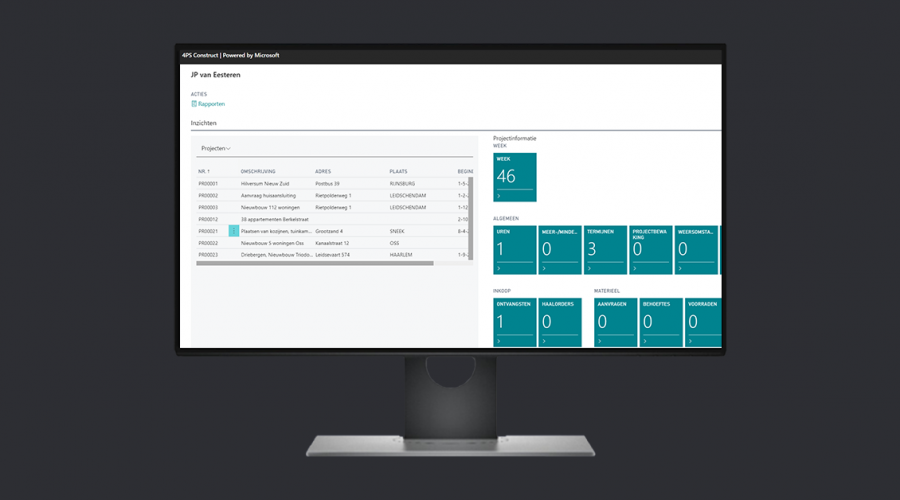Screen dimensions: 900x500
Task: Click the chevron on the ONTVANGSTEN tile
Action: [x=499, y=341]
